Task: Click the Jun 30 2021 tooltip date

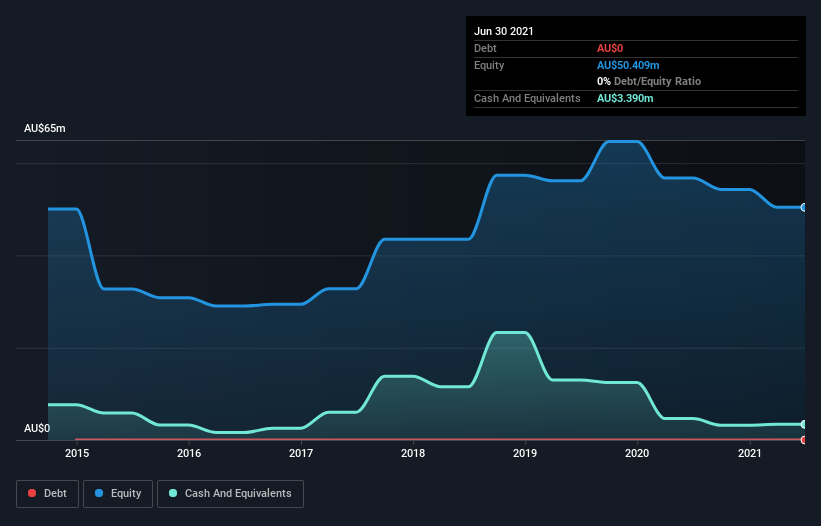Action: point(504,31)
